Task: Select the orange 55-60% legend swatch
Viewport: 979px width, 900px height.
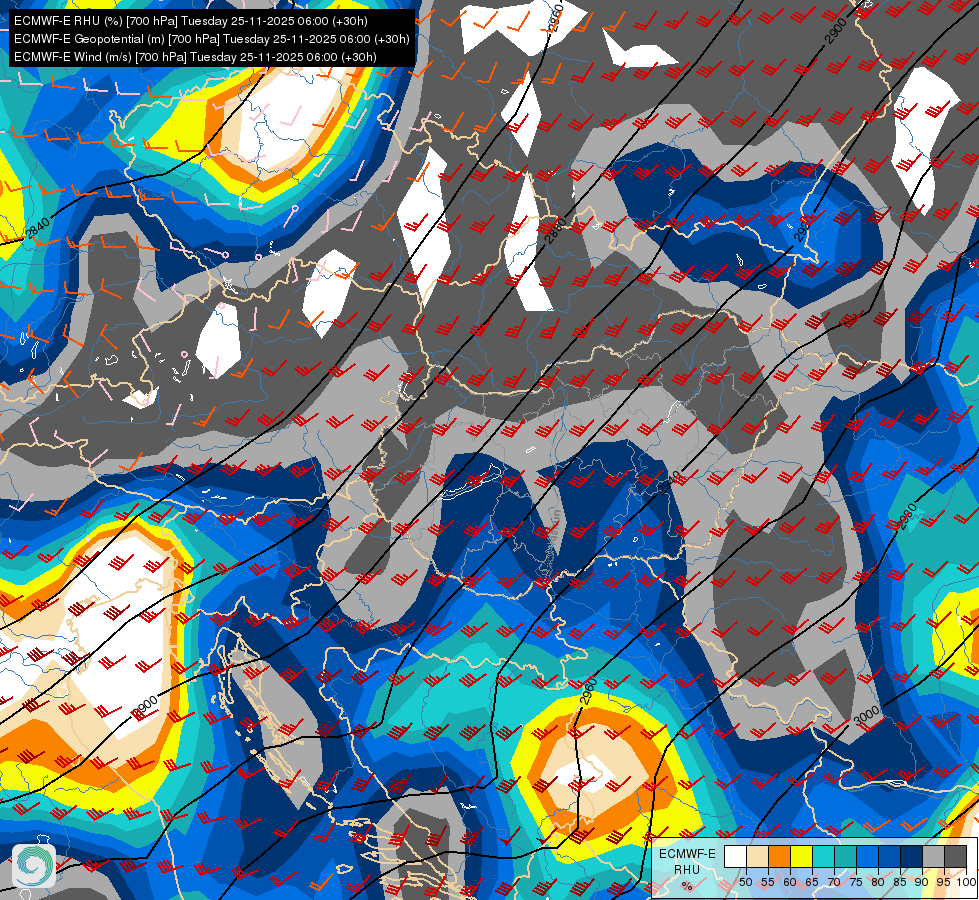Action: (x=779, y=856)
